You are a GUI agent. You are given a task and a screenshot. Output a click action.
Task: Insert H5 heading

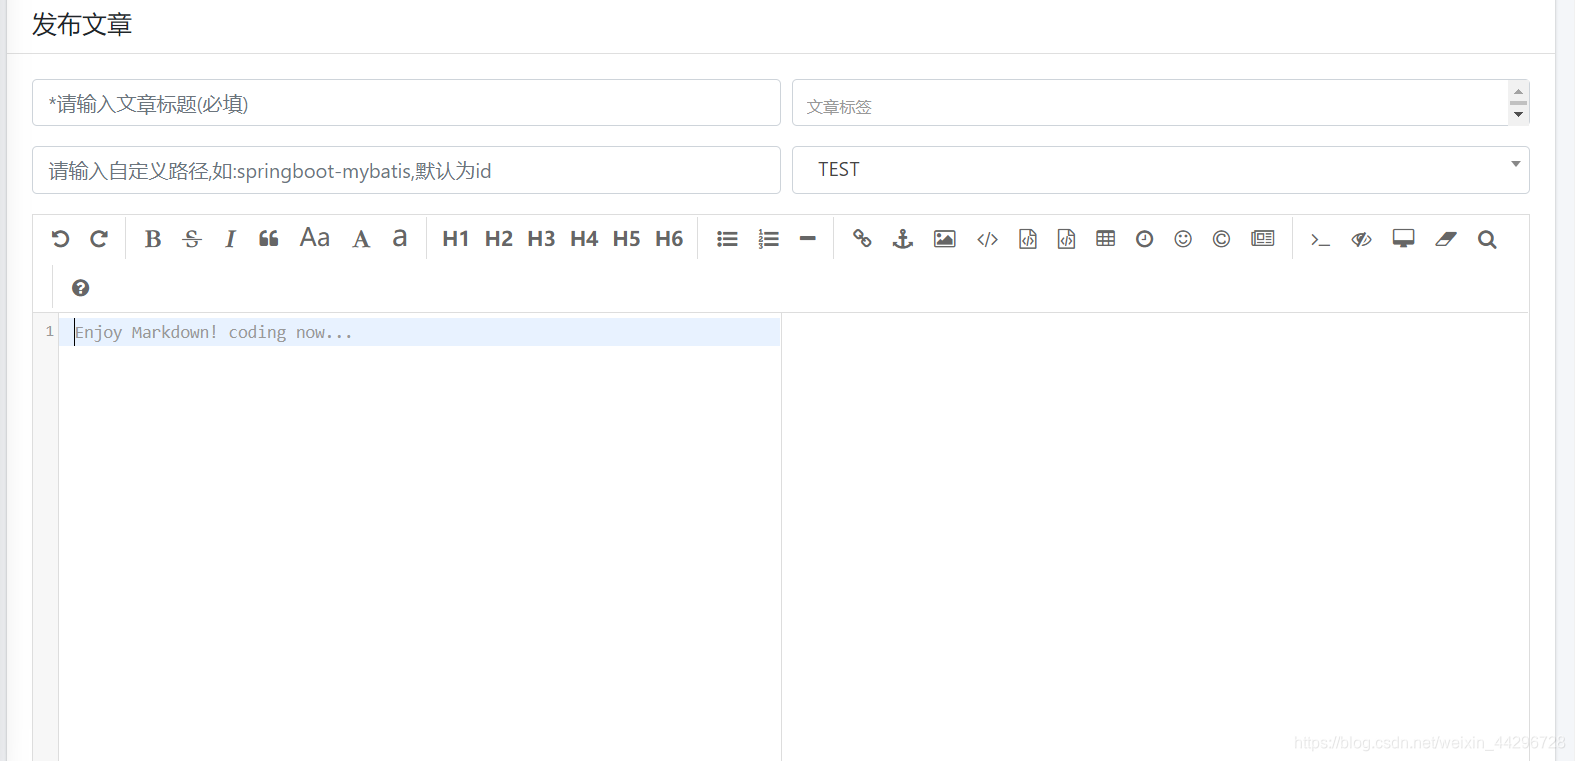[626, 239]
